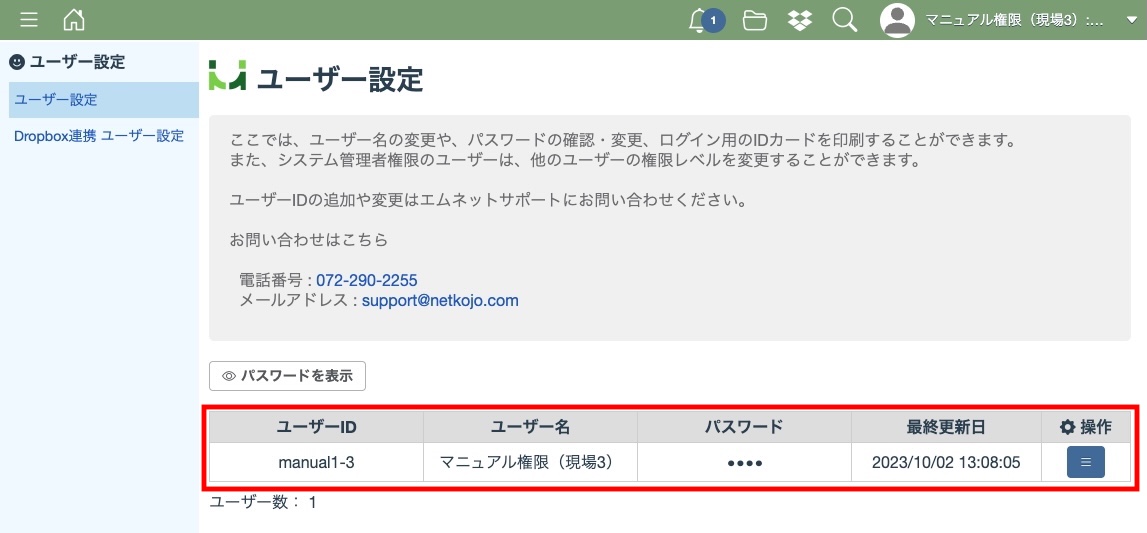Click the support@netkojo.com email link
This screenshot has height=533, width=1147.
coord(440,300)
